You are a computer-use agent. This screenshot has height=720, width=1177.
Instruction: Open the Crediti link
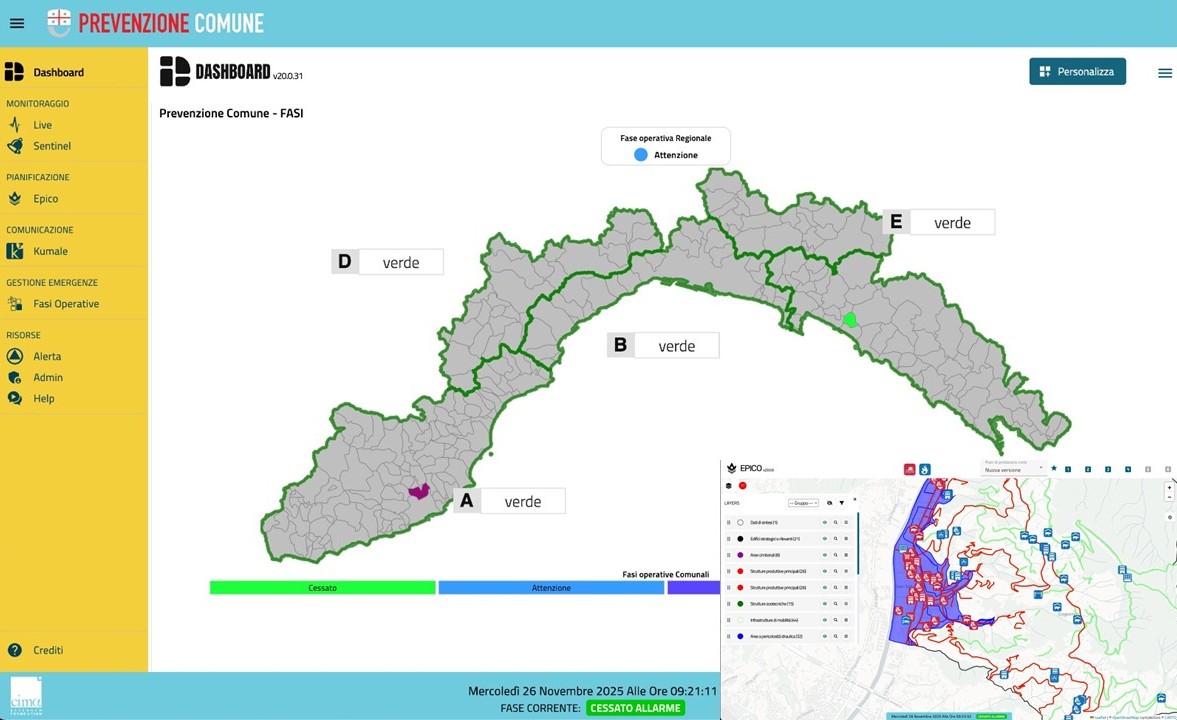[48, 650]
